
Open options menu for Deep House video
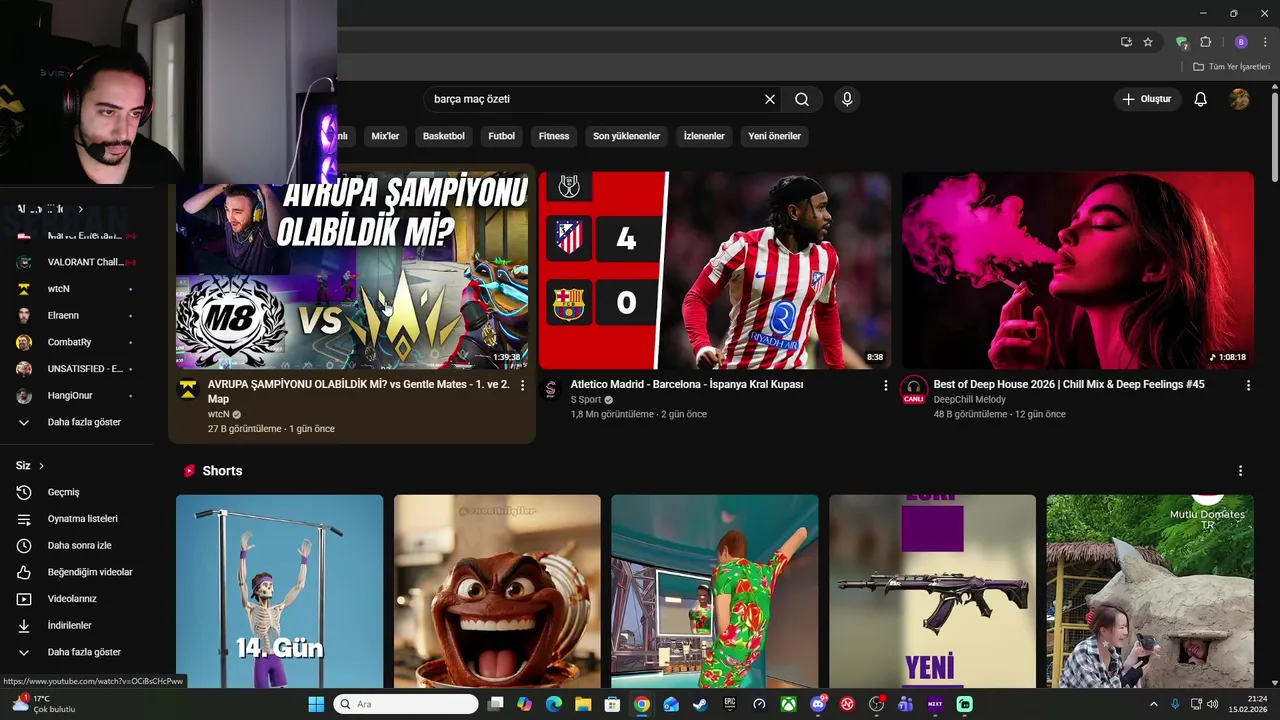point(1248,385)
